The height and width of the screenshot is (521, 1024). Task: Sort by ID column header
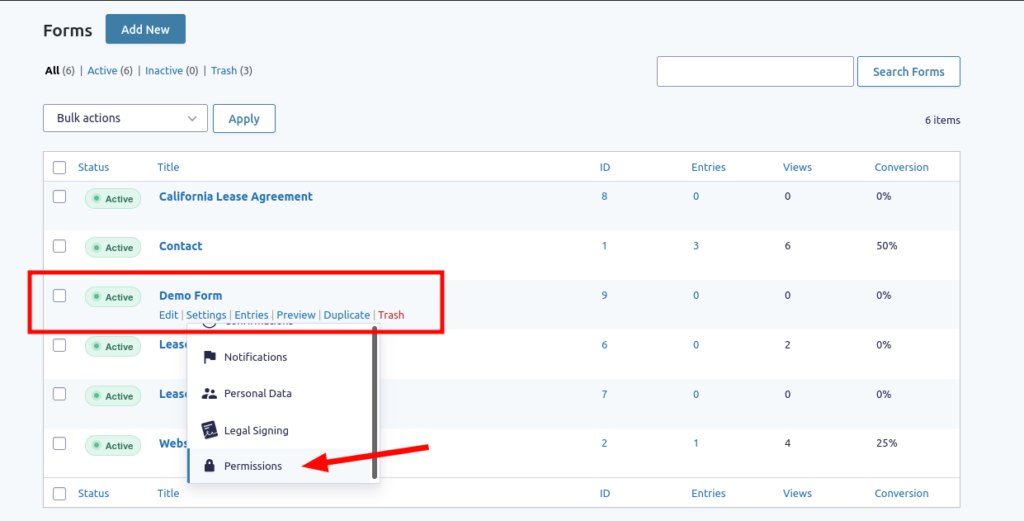tap(605, 167)
